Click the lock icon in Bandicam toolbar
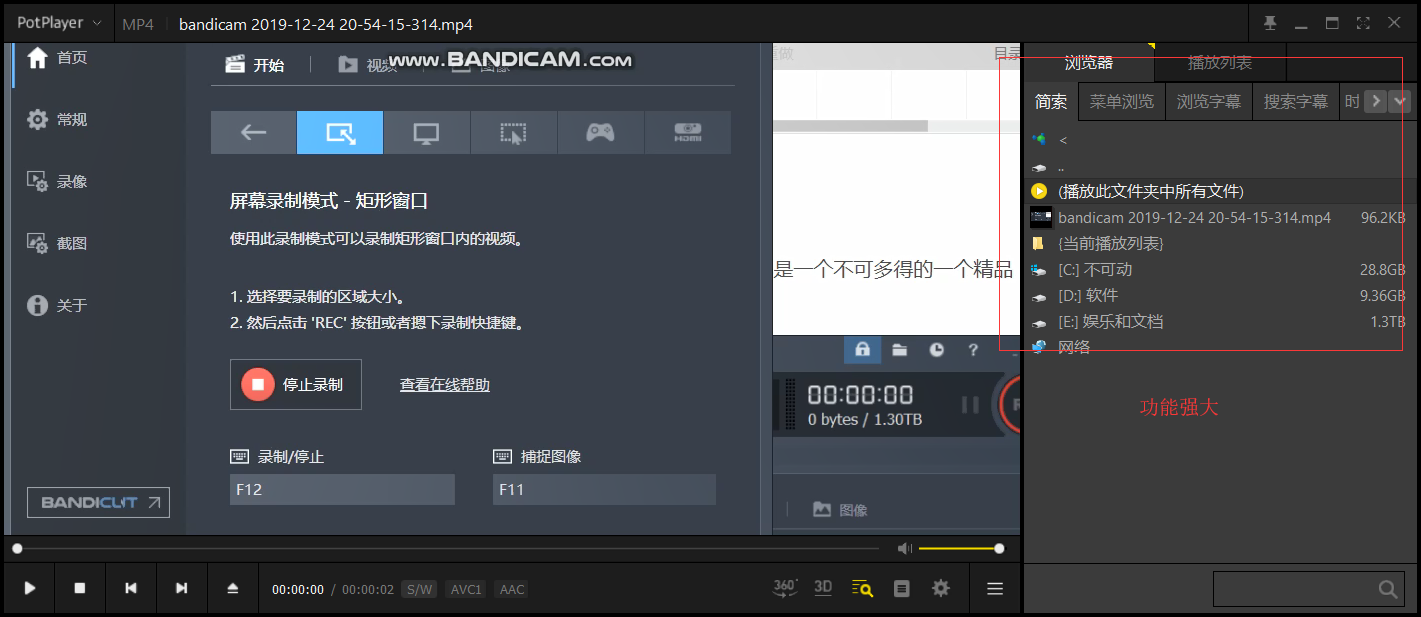The height and width of the screenshot is (617, 1421). (x=862, y=349)
